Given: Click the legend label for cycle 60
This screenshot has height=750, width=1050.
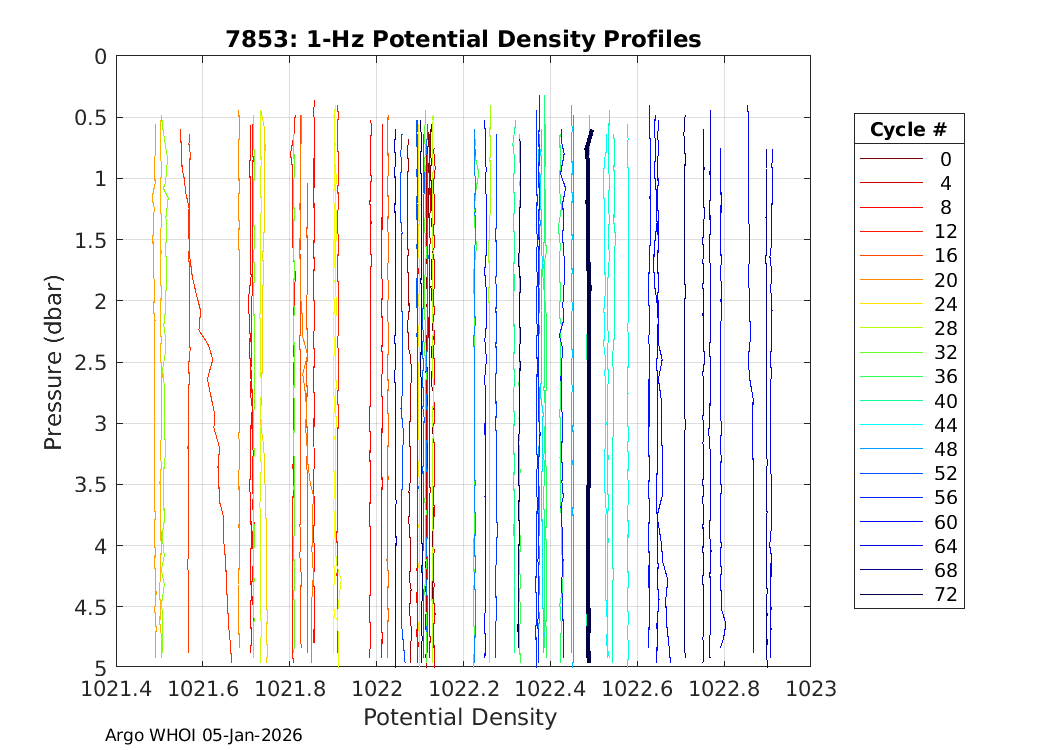Looking at the screenshot, I should point(945,522).
